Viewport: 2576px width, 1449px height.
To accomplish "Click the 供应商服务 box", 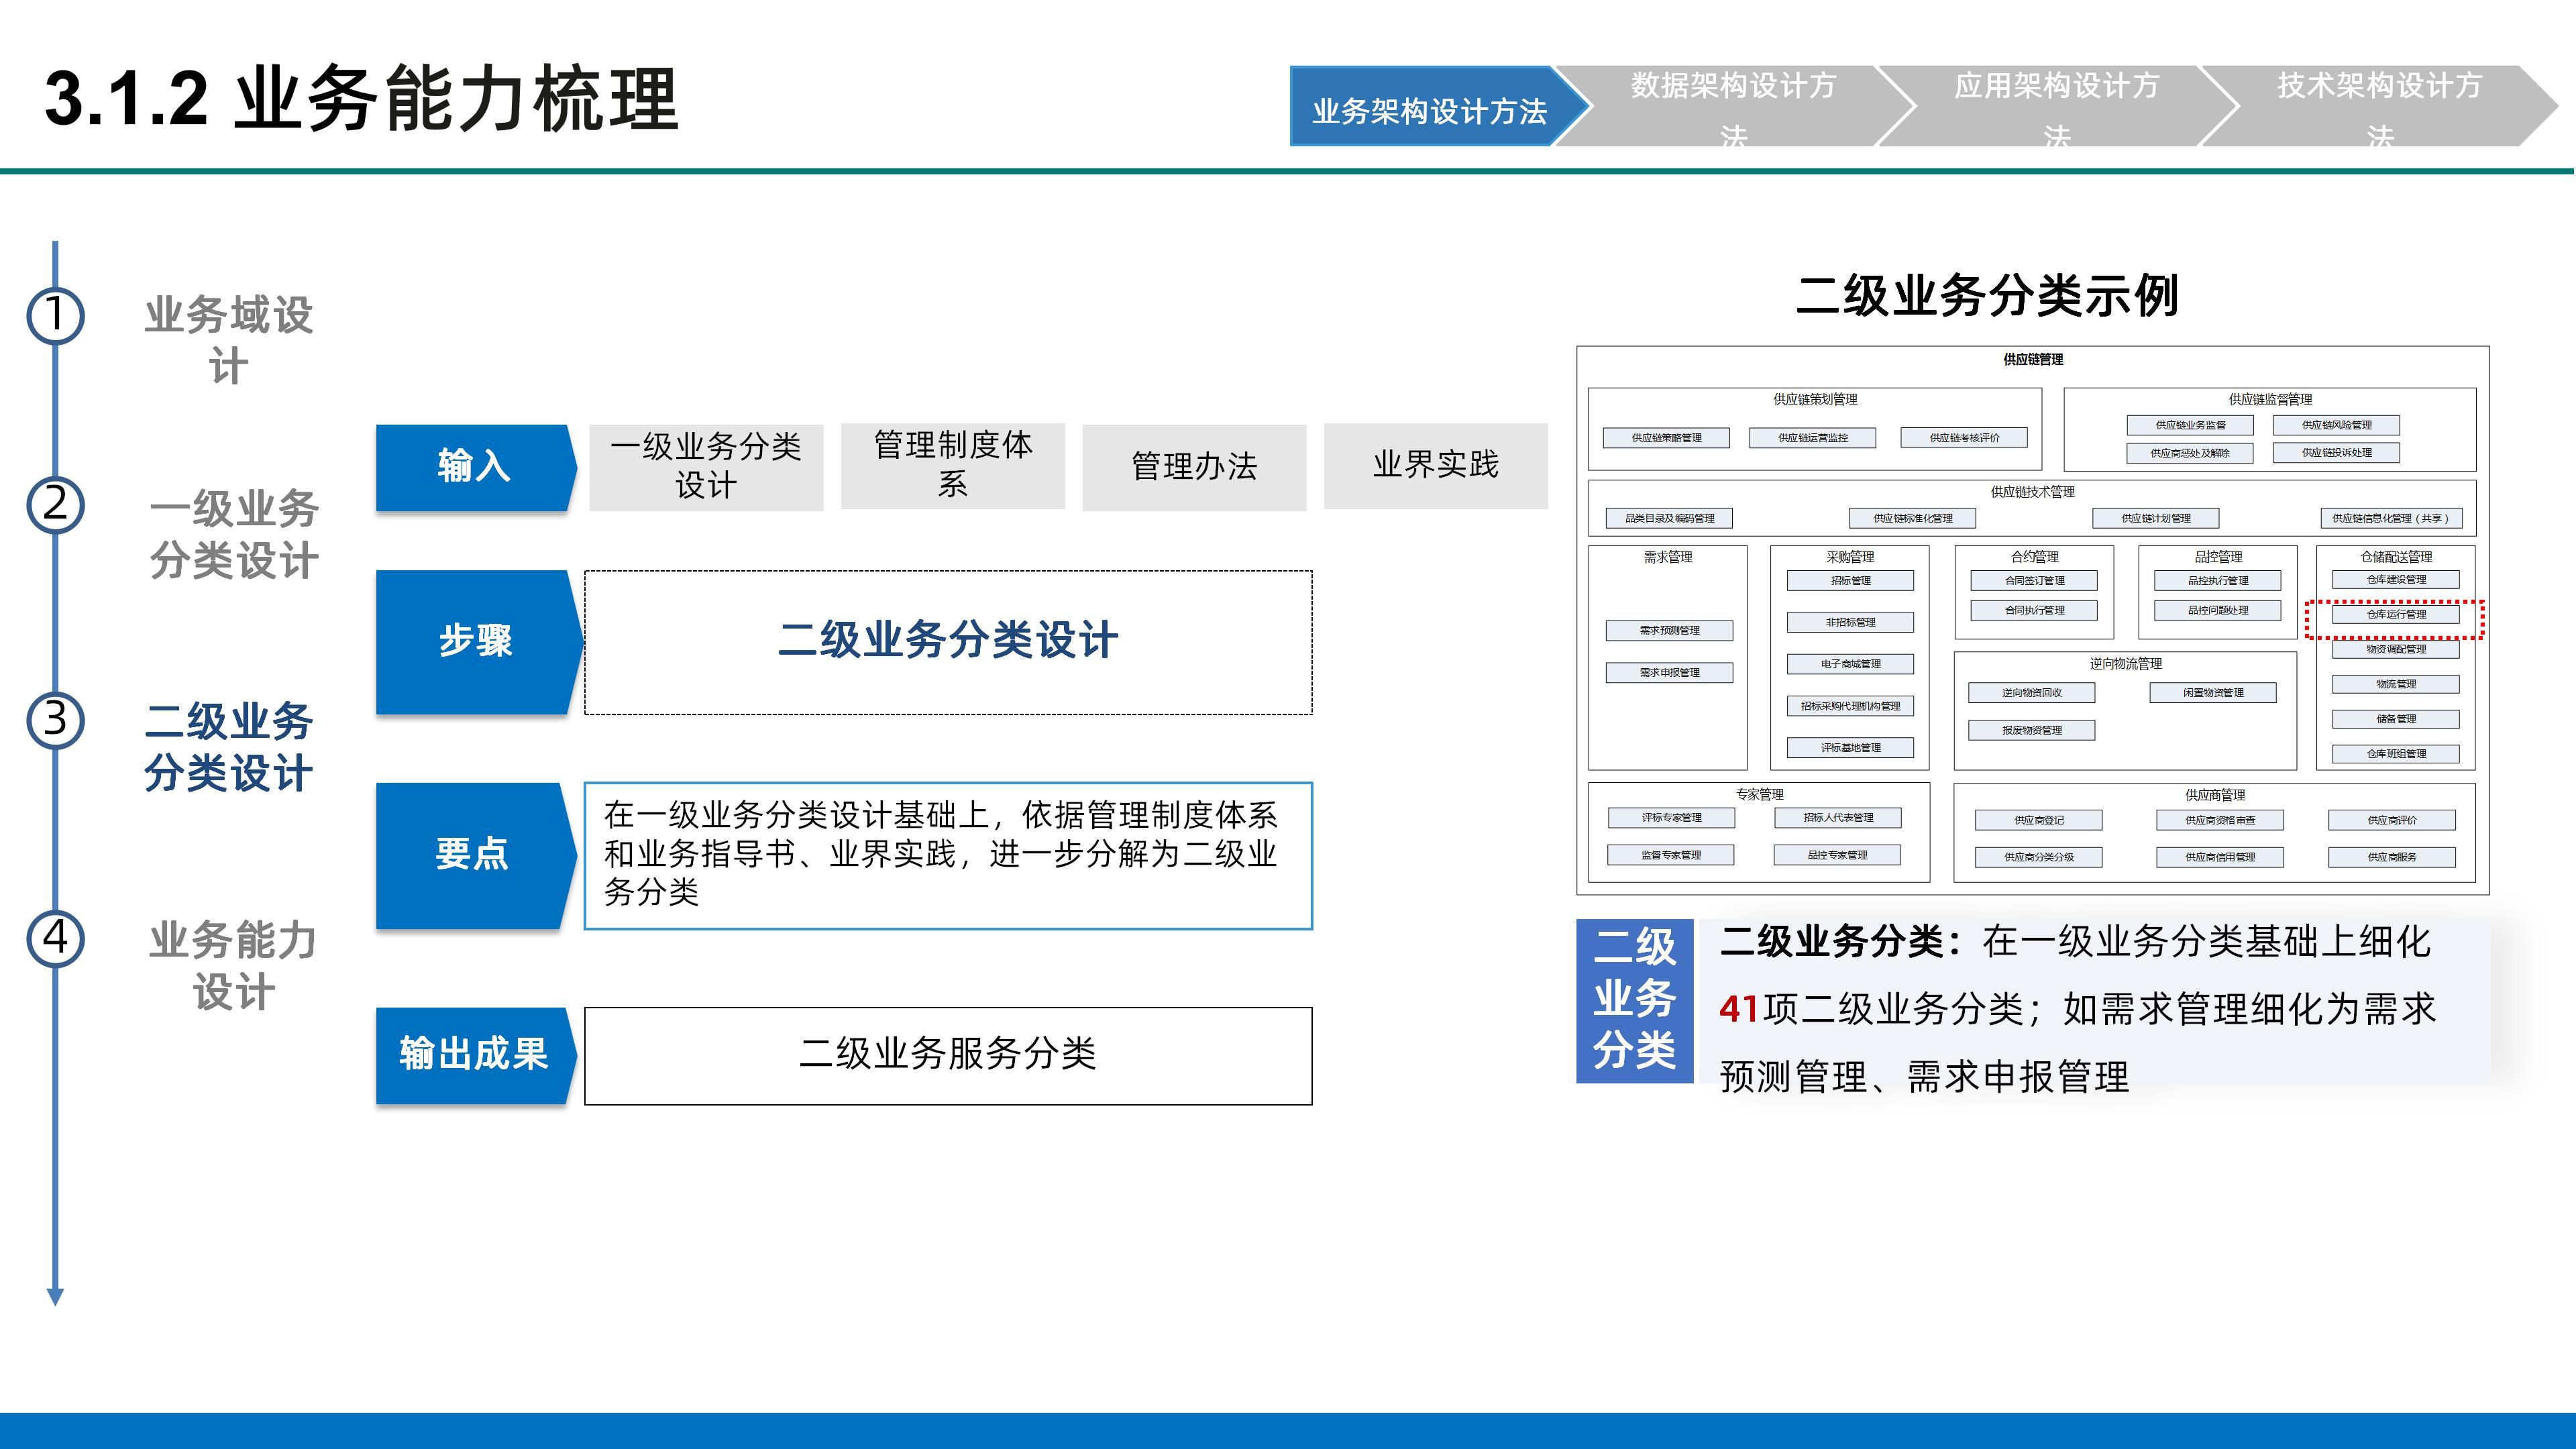I will point(2392,857).
